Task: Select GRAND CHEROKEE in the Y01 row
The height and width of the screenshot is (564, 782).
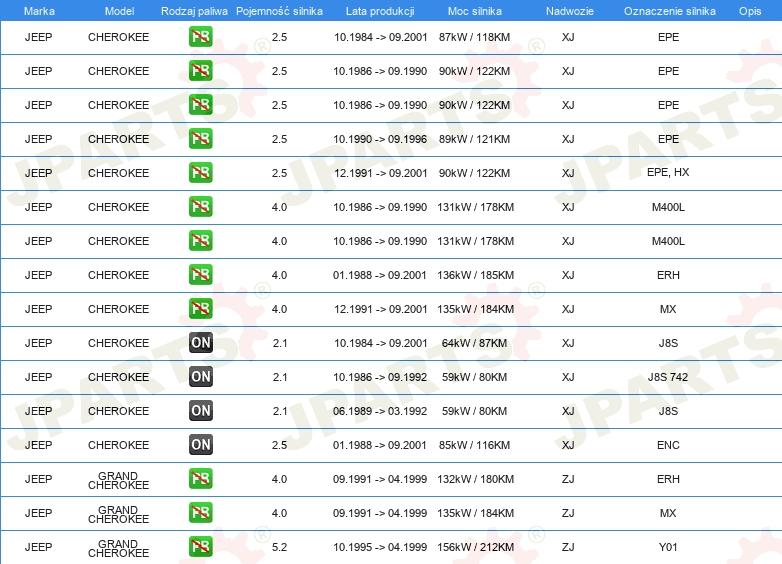Action: coord(118,549)
